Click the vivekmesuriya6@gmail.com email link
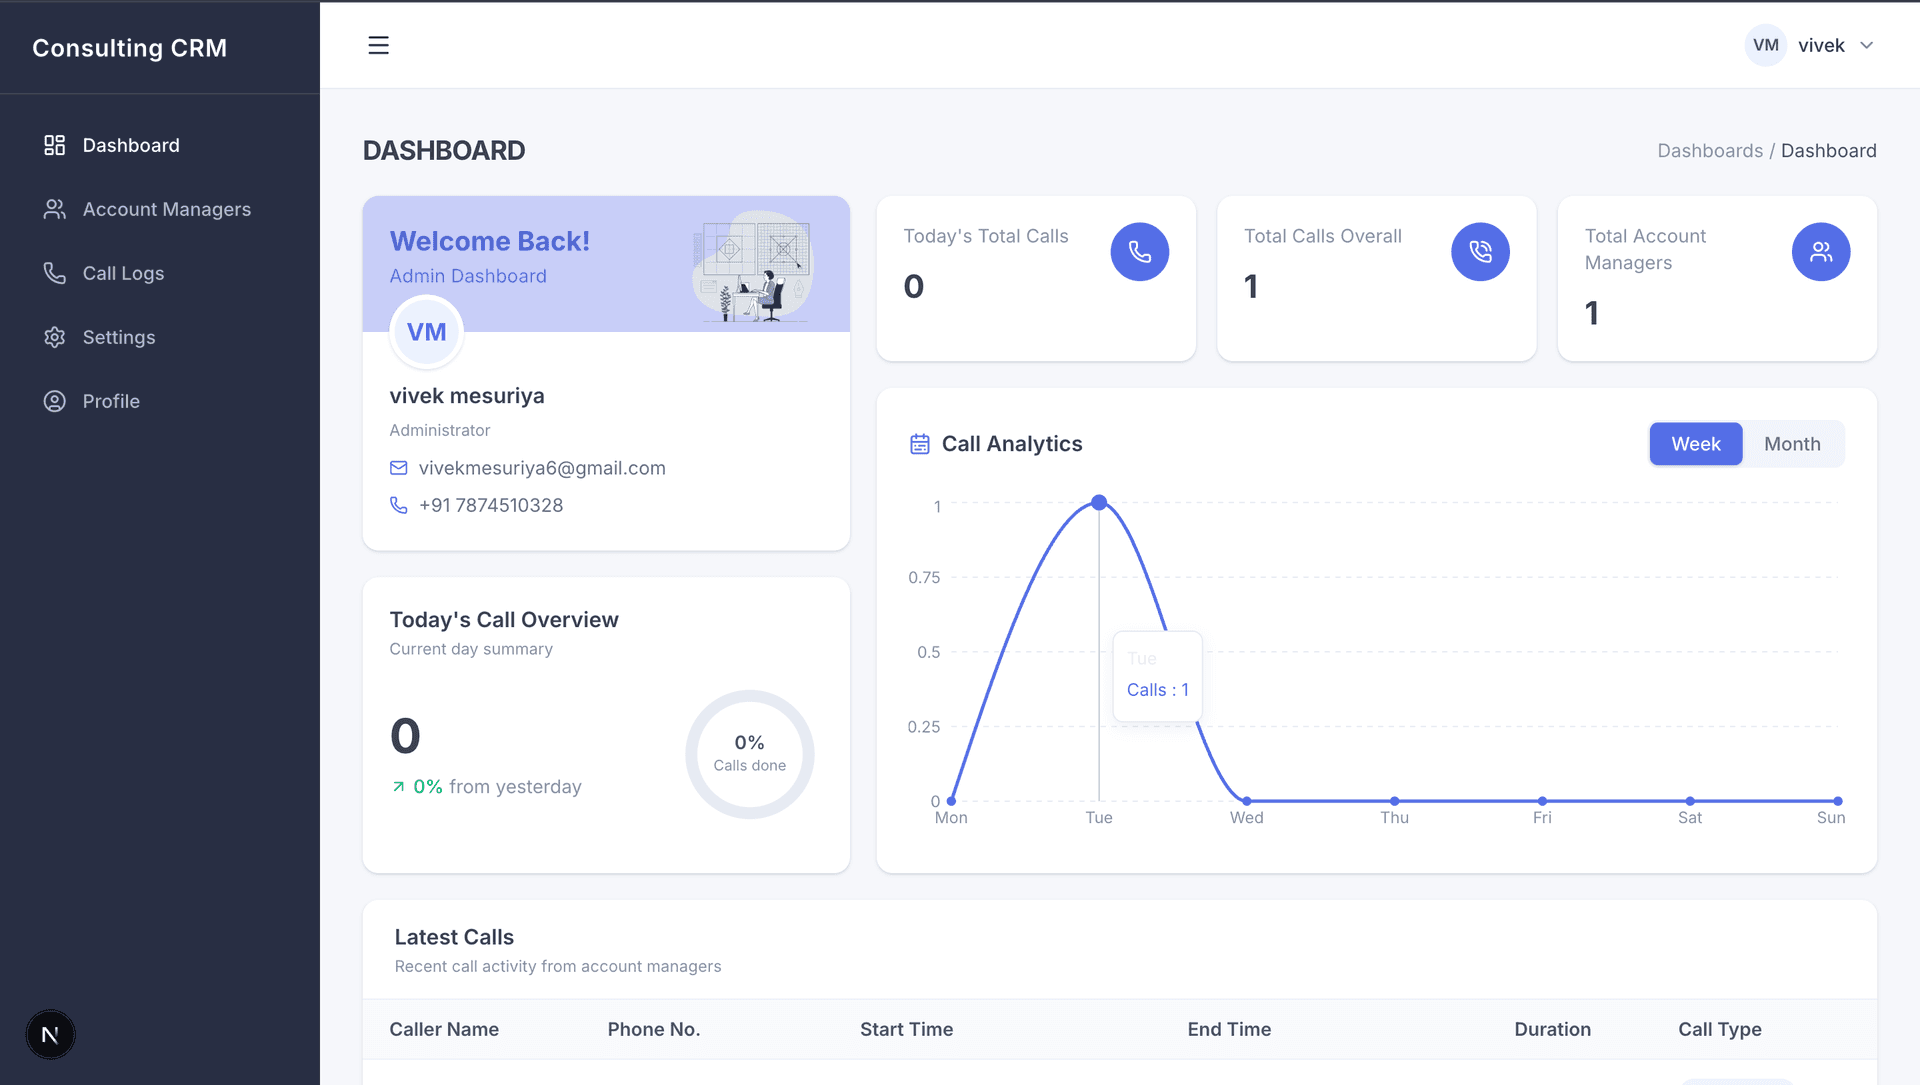The image size is (1920, 1085). pyautogui.click(x=542, y=467)
